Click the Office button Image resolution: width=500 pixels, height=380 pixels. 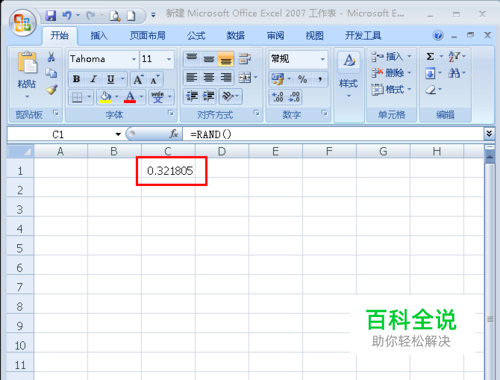23,23
